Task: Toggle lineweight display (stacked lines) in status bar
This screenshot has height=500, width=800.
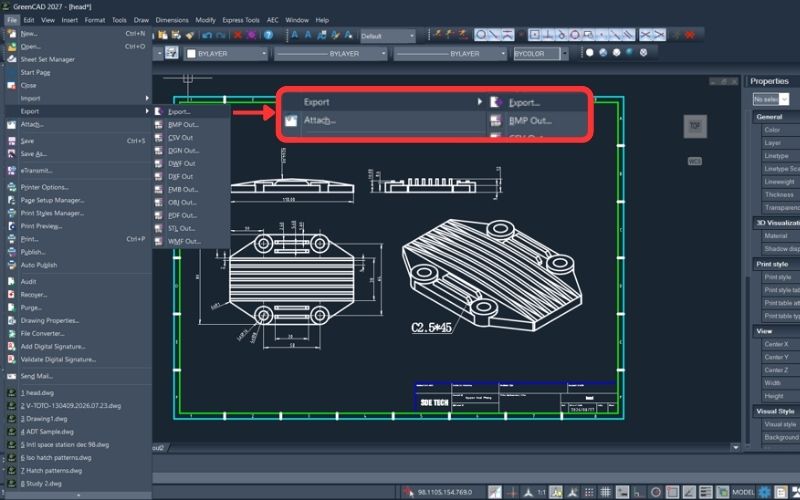Action: [x=706, y=492]
